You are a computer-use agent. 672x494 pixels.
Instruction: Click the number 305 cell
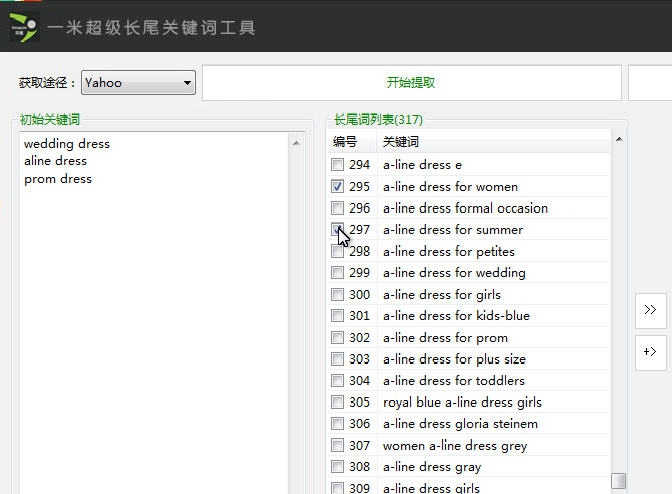(359, 402)
